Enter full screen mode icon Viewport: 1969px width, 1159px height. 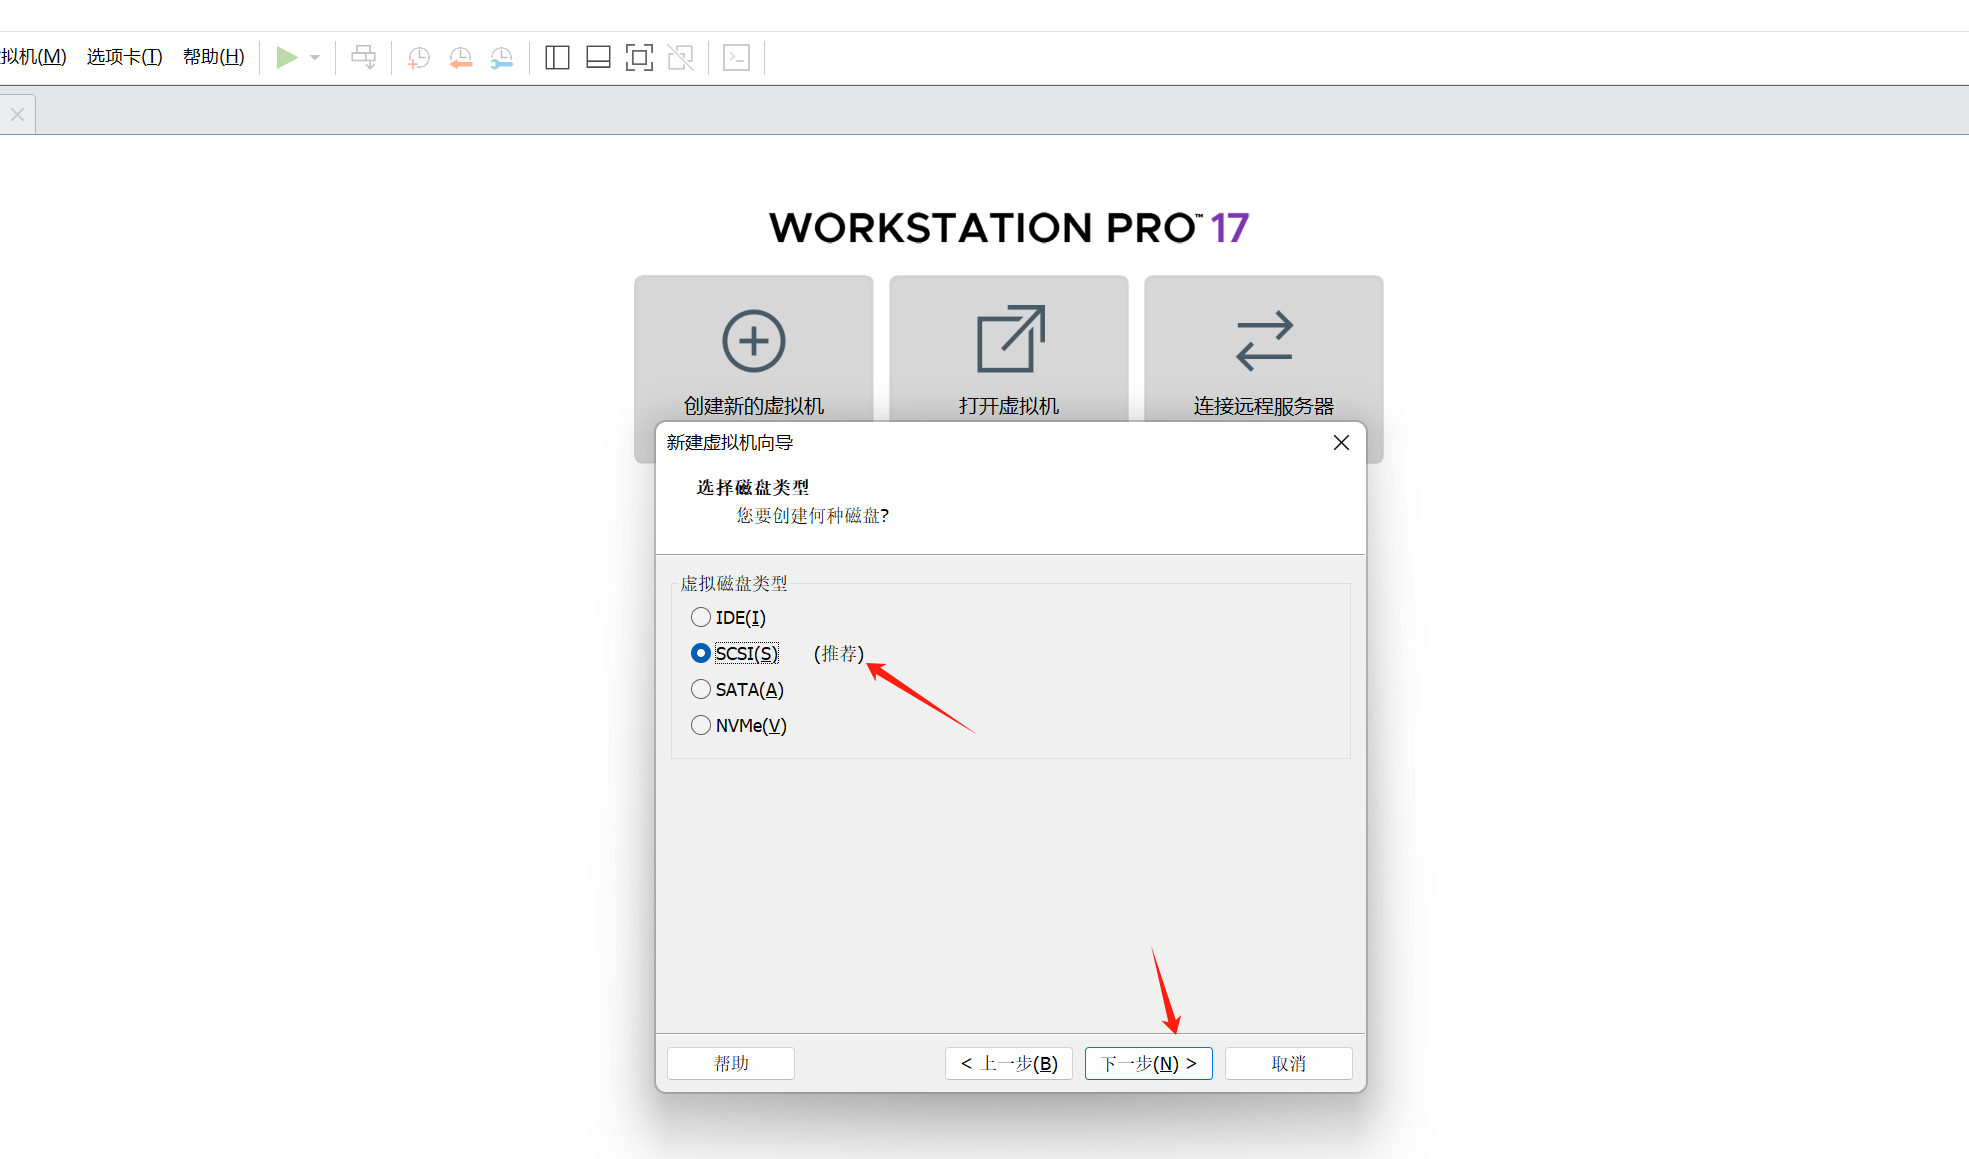point(639,58)
